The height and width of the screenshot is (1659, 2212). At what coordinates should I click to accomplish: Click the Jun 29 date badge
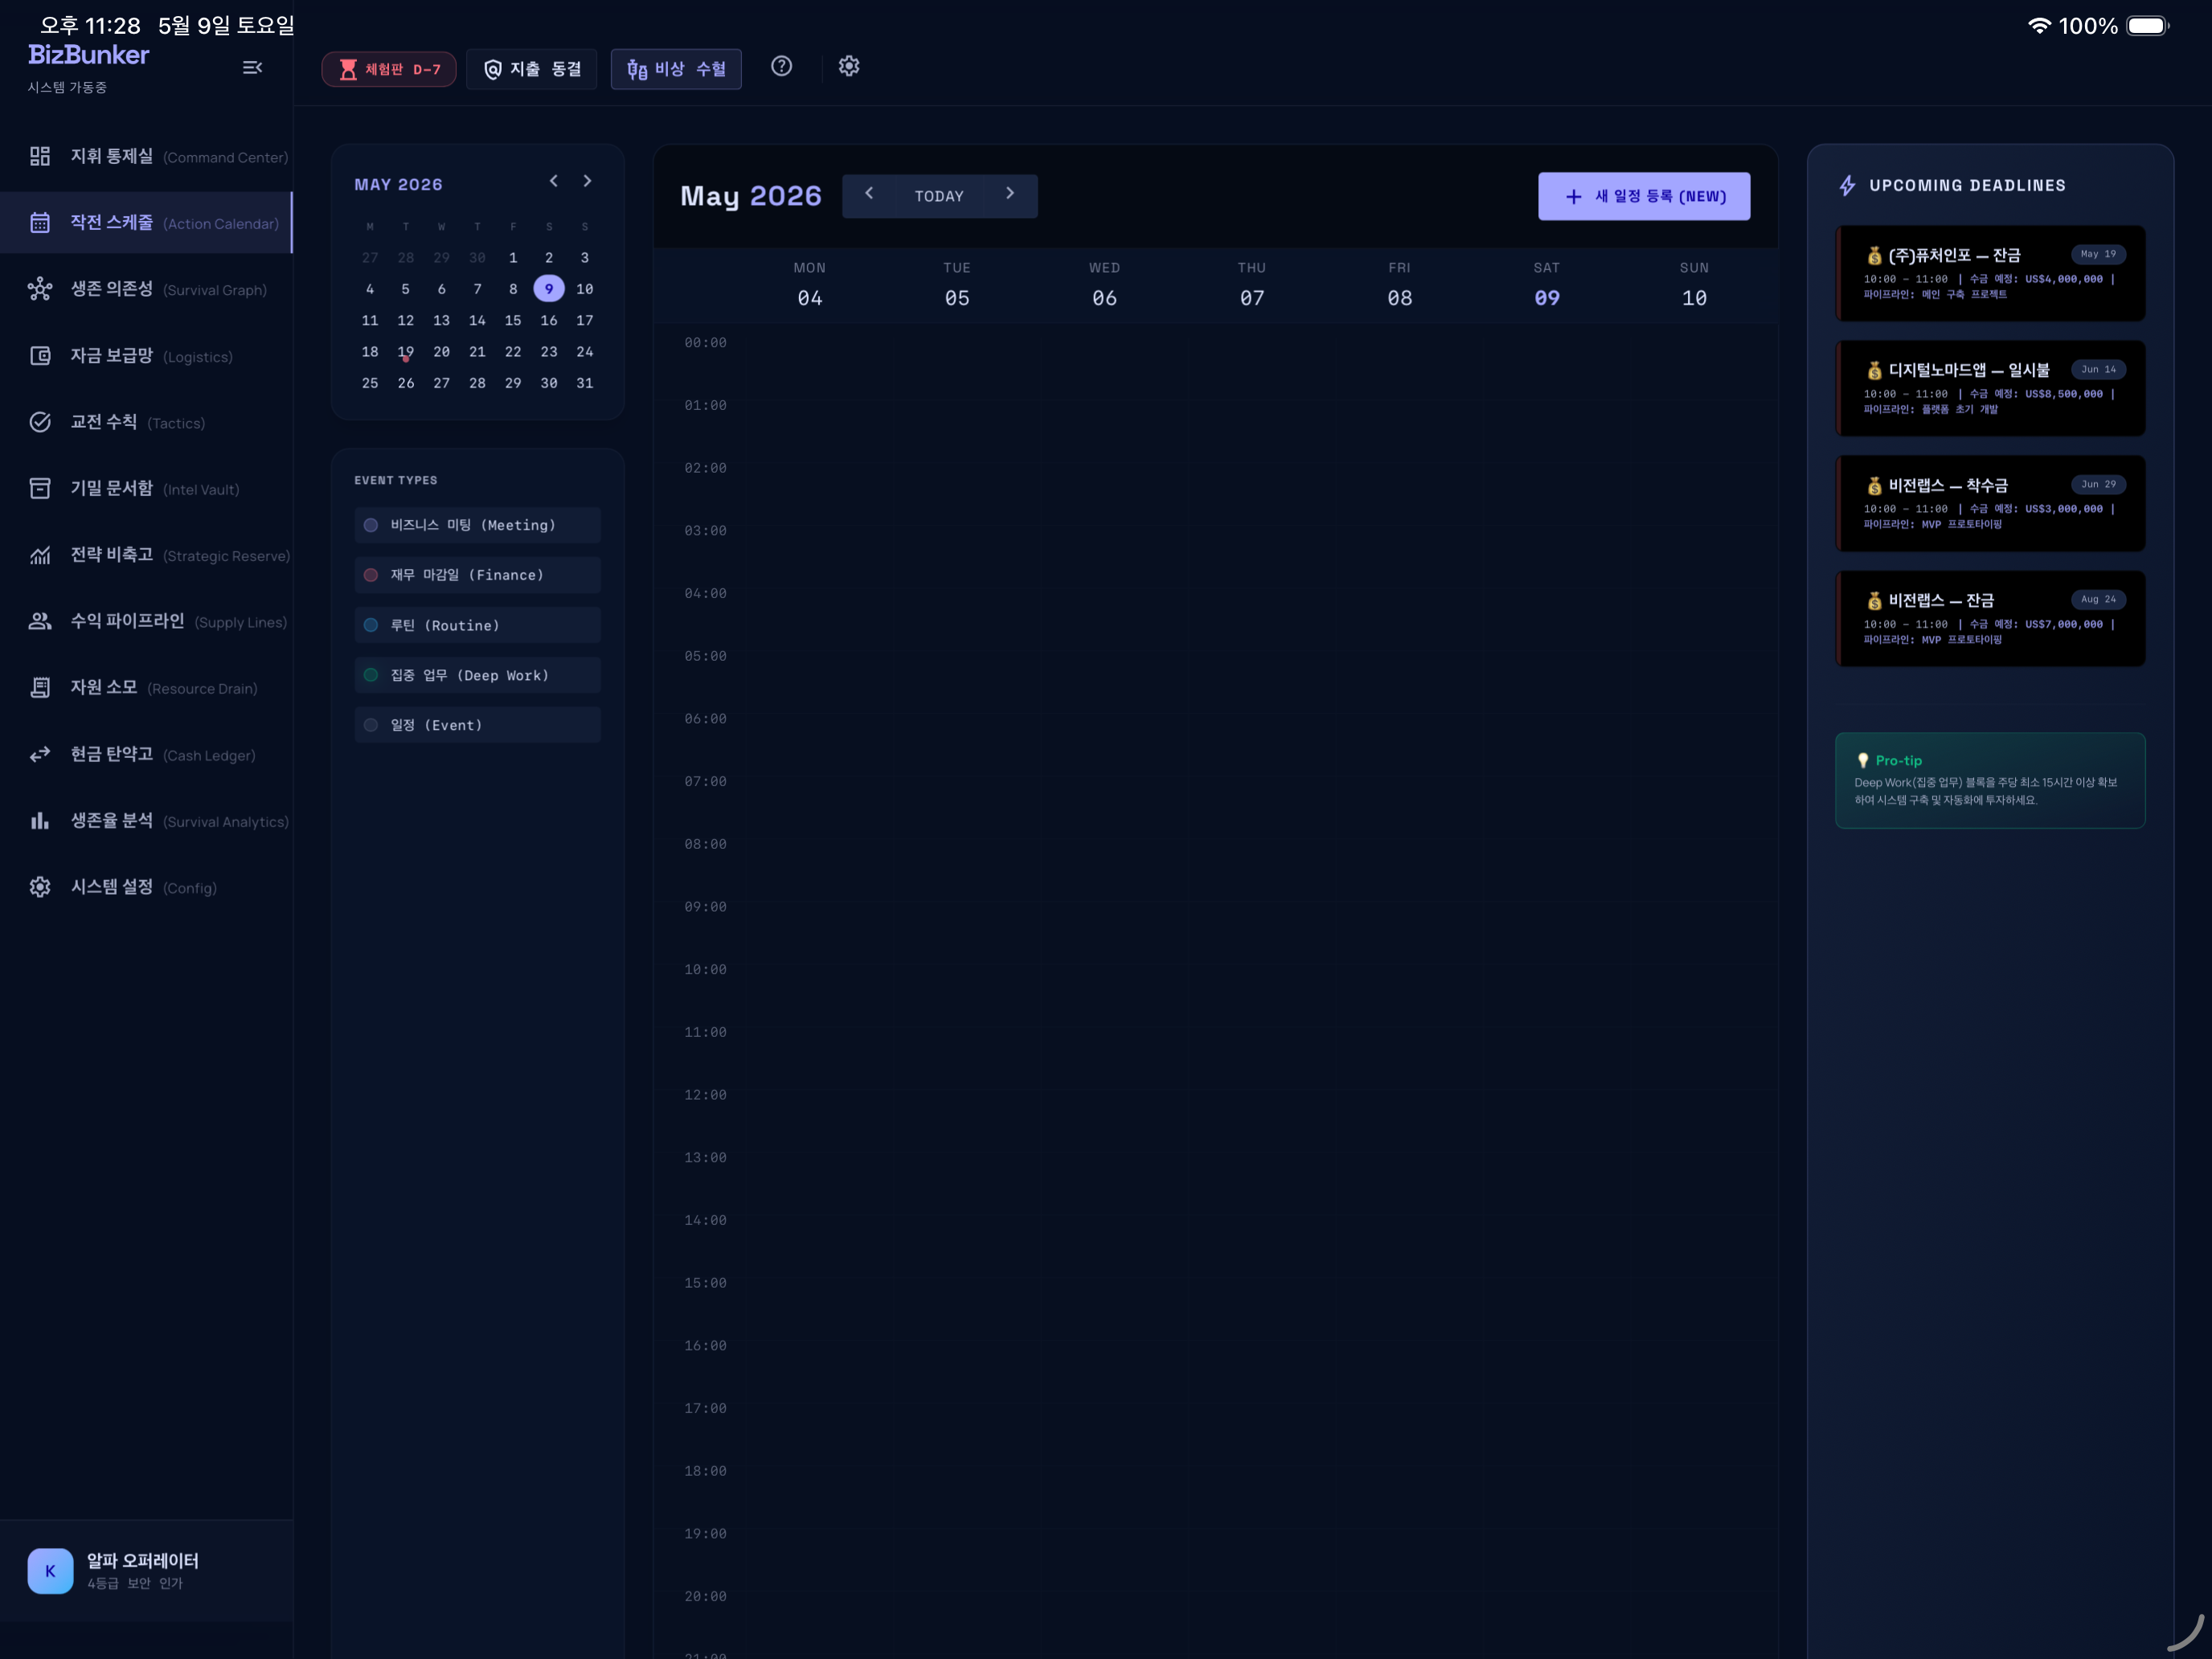pyautogui.click(x=2098, y=484)
